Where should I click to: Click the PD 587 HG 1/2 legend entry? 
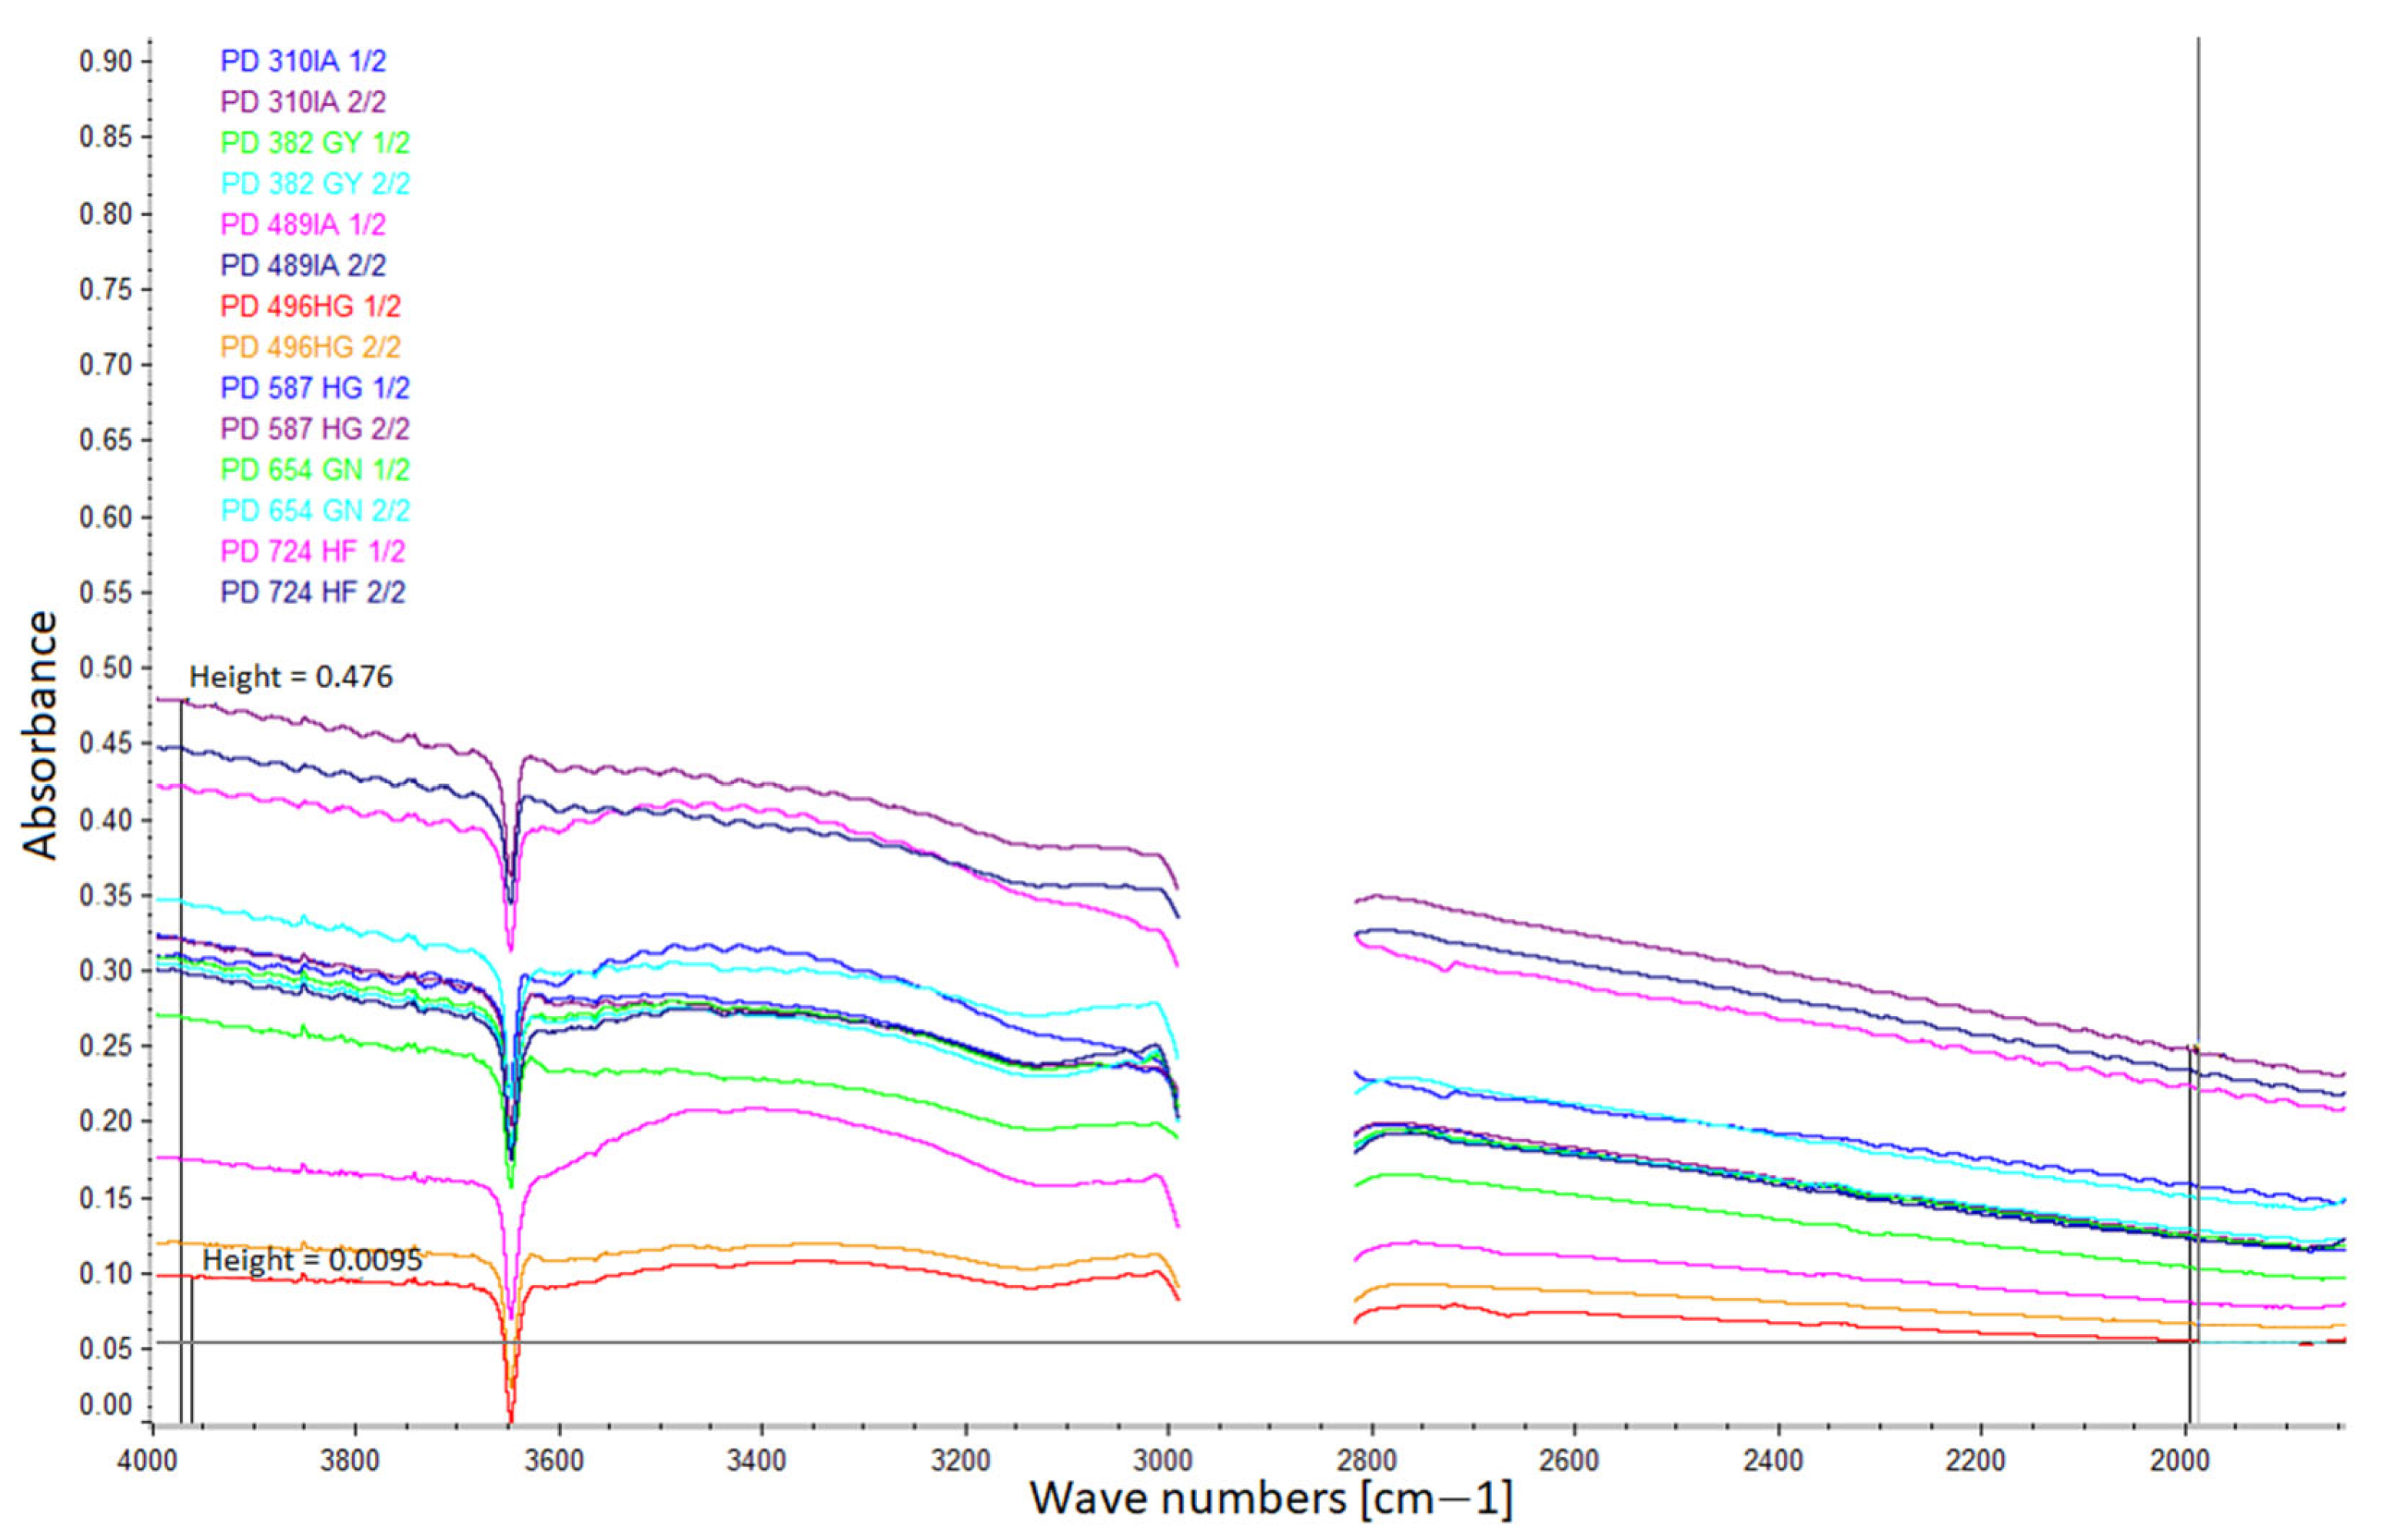point(315,388)
